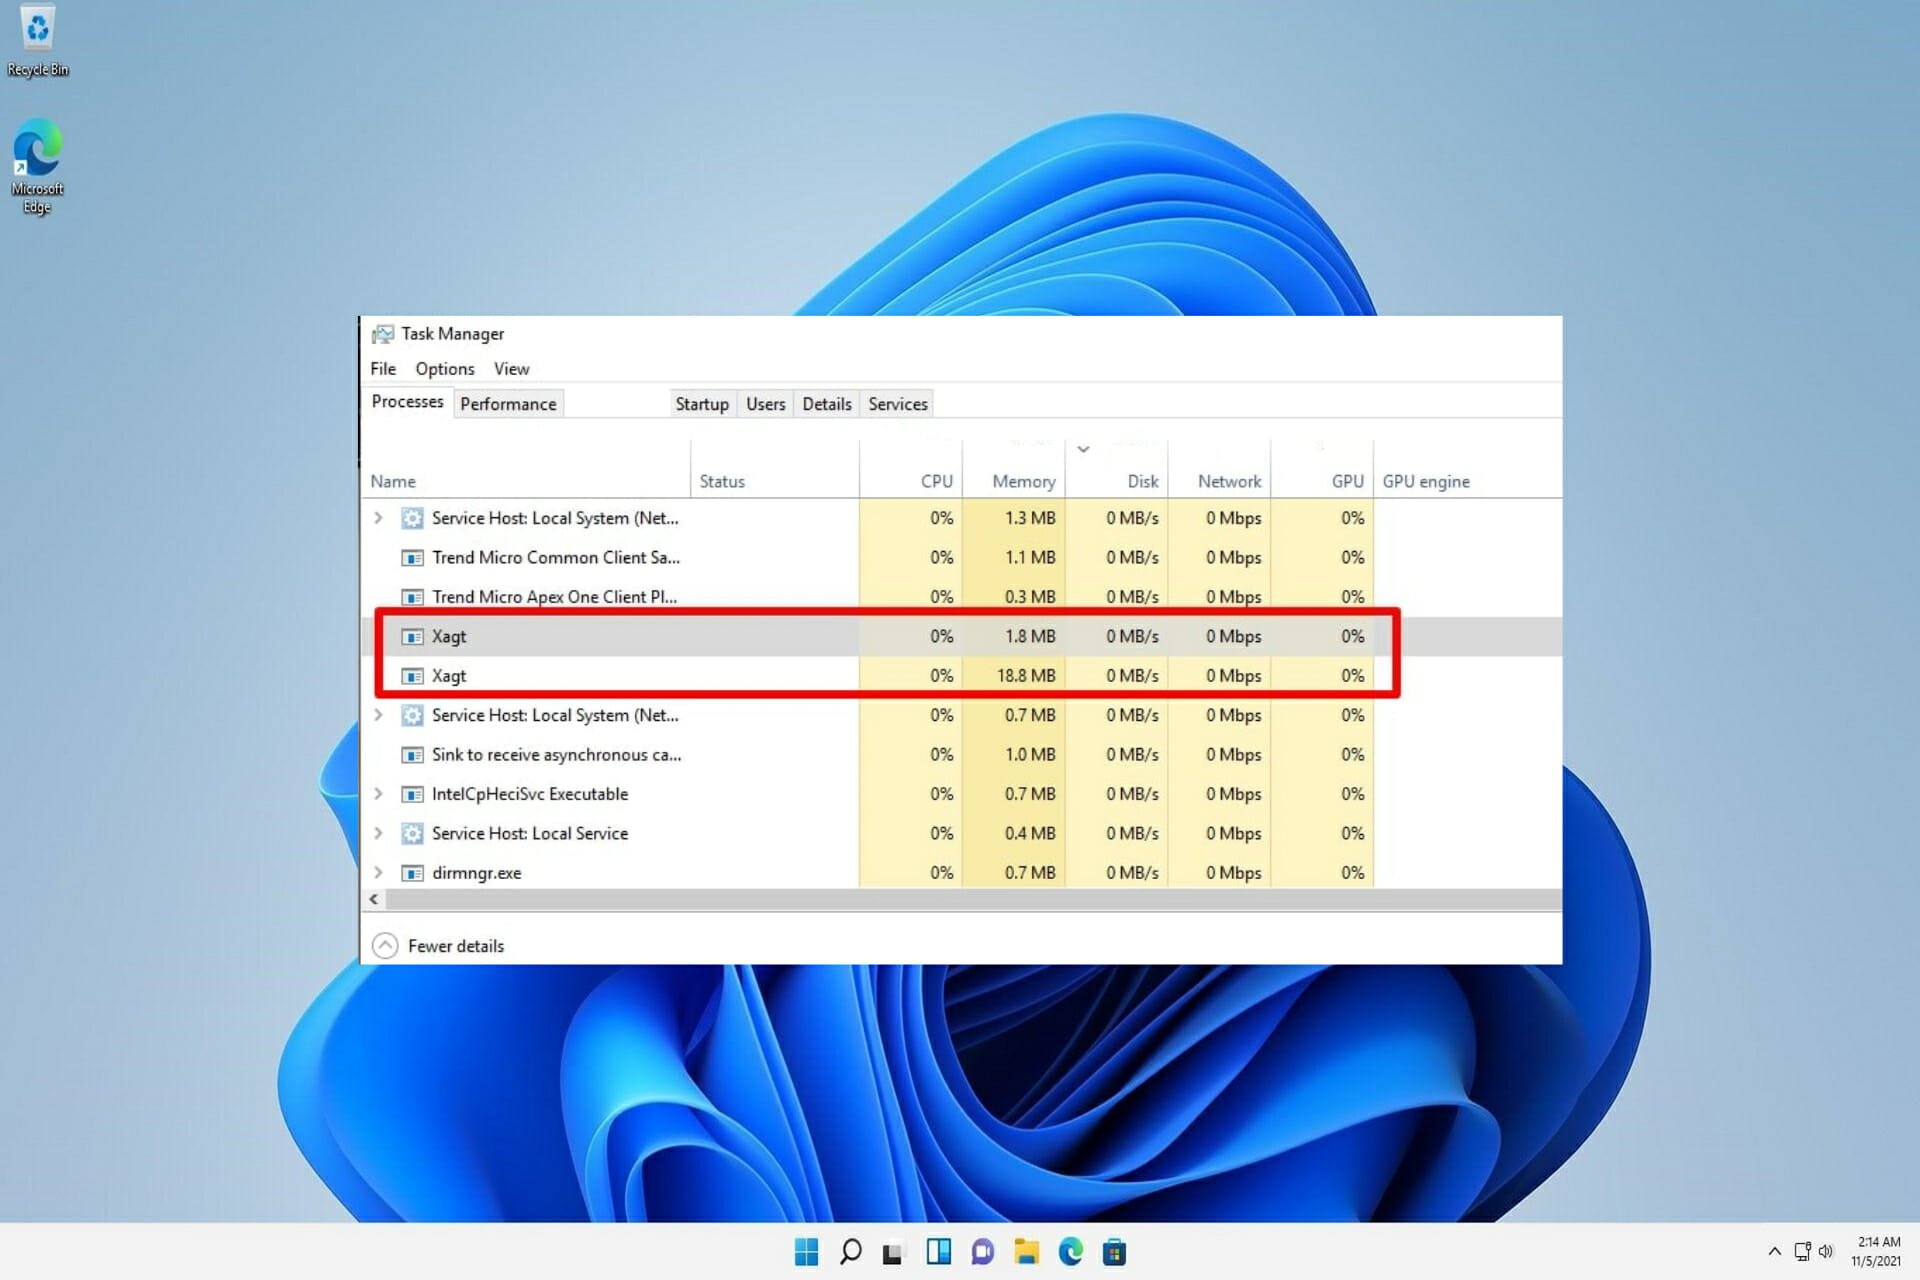Open File Explorer from the taskbar

(x=1026, y=1252)
